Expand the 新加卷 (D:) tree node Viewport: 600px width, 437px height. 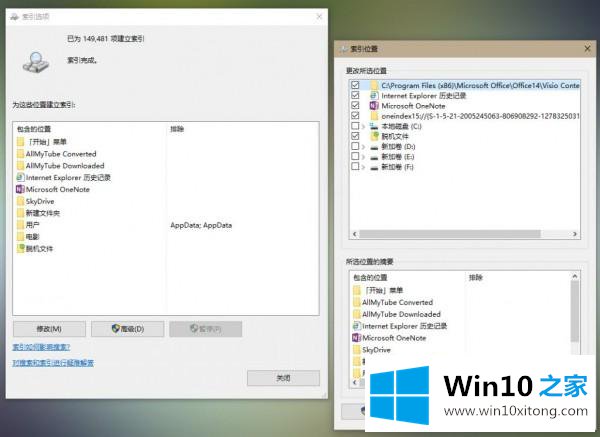364,147
